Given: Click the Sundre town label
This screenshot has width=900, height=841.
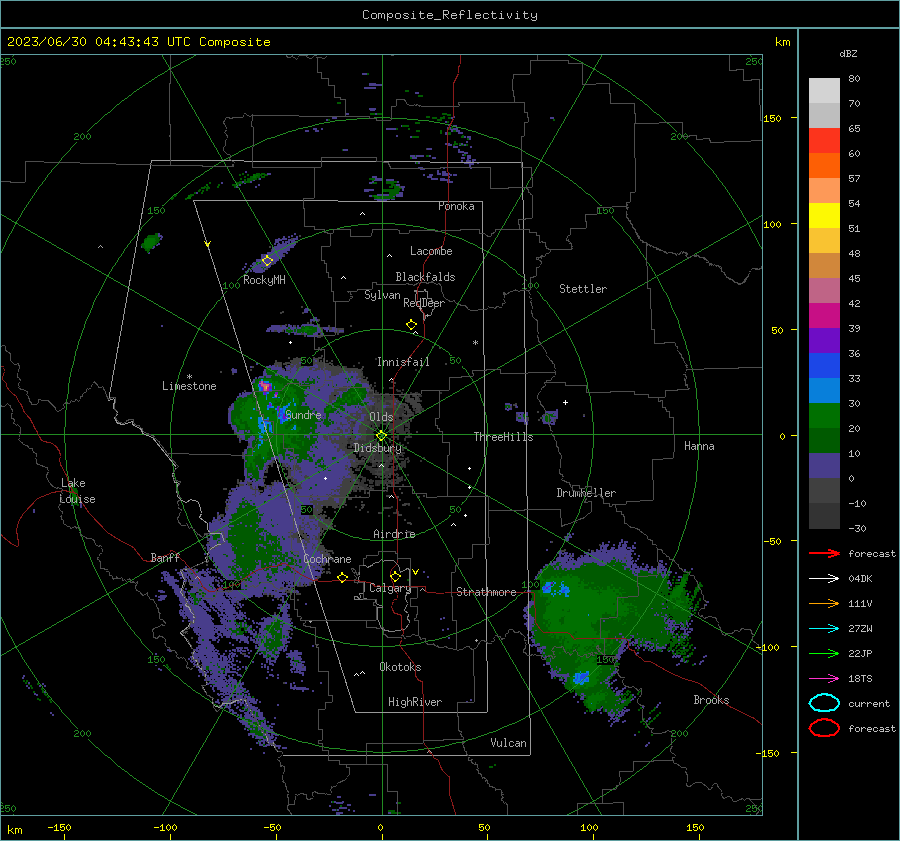Looking at the screenshot, I should click(303, 414).
